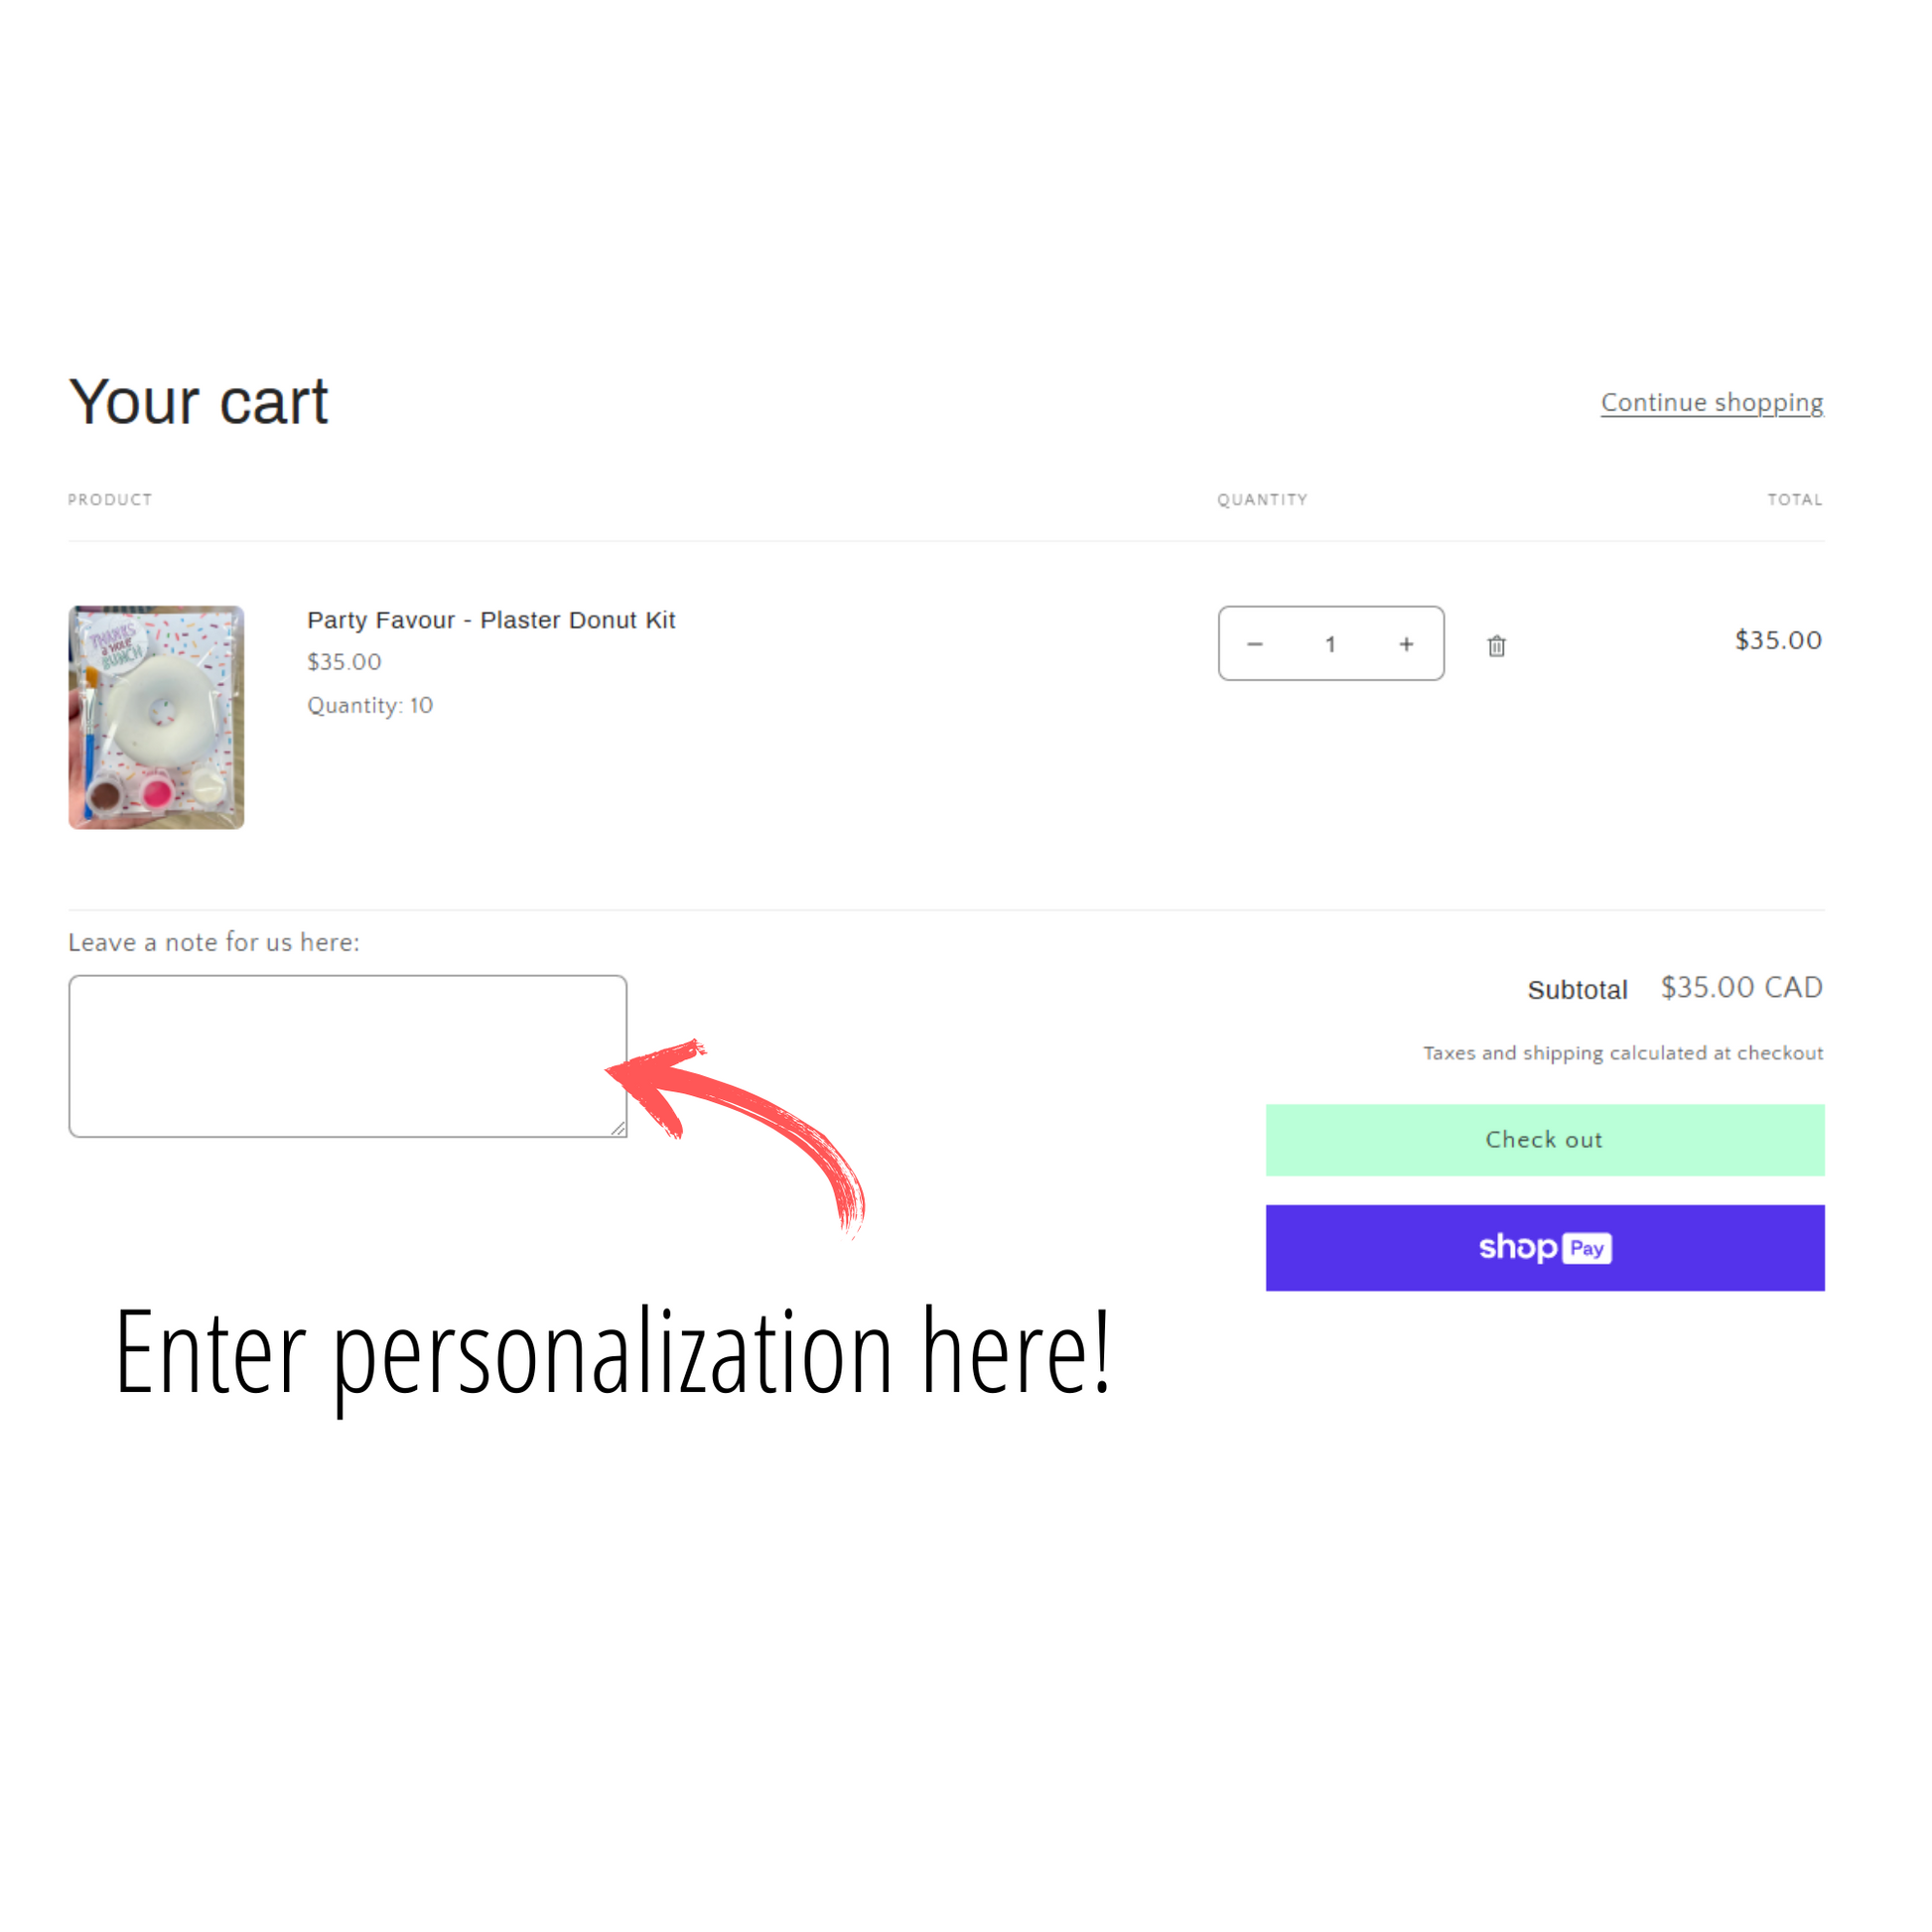Click "Leave a note for us here" label
1932x1932 pixels.
pos(214,942)
